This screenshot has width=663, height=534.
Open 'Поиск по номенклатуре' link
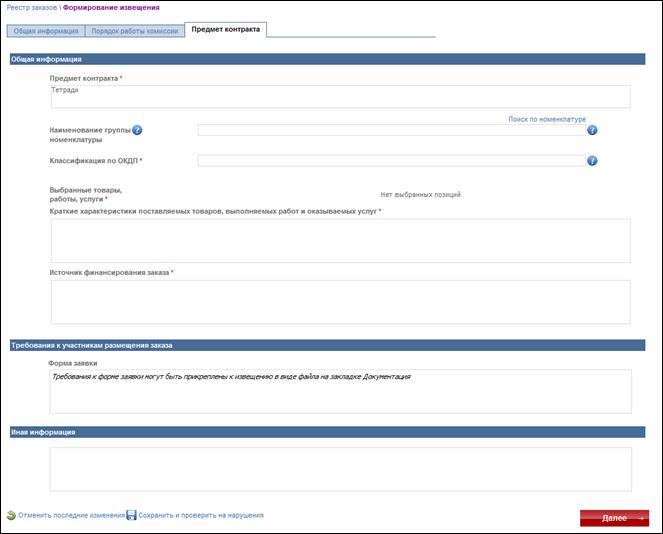coord(547,119)
